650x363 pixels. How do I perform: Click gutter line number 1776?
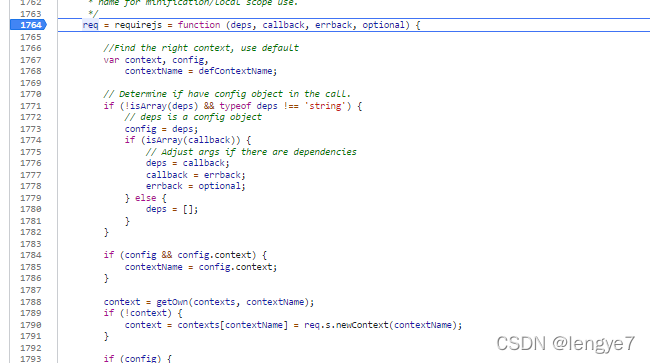pos(31,163)
